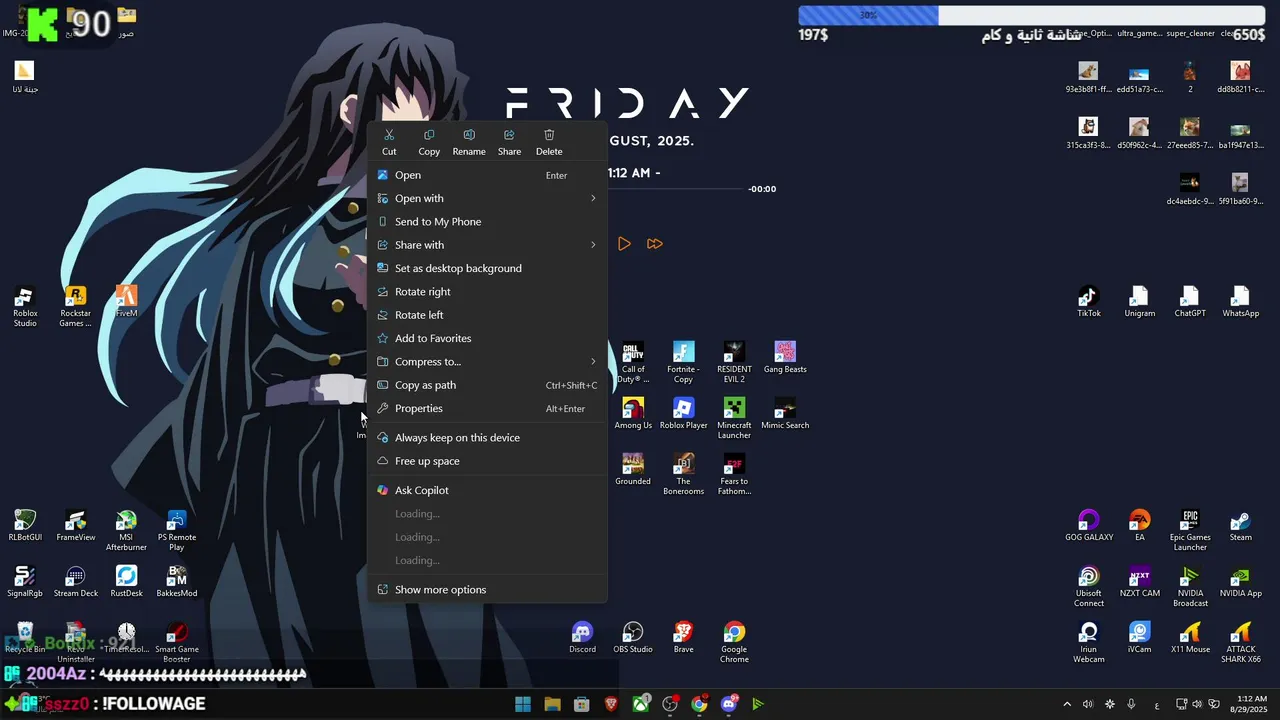Open Grounded game icon
This screenshot has height=720, width=1280.
click(x=633, y=469)
